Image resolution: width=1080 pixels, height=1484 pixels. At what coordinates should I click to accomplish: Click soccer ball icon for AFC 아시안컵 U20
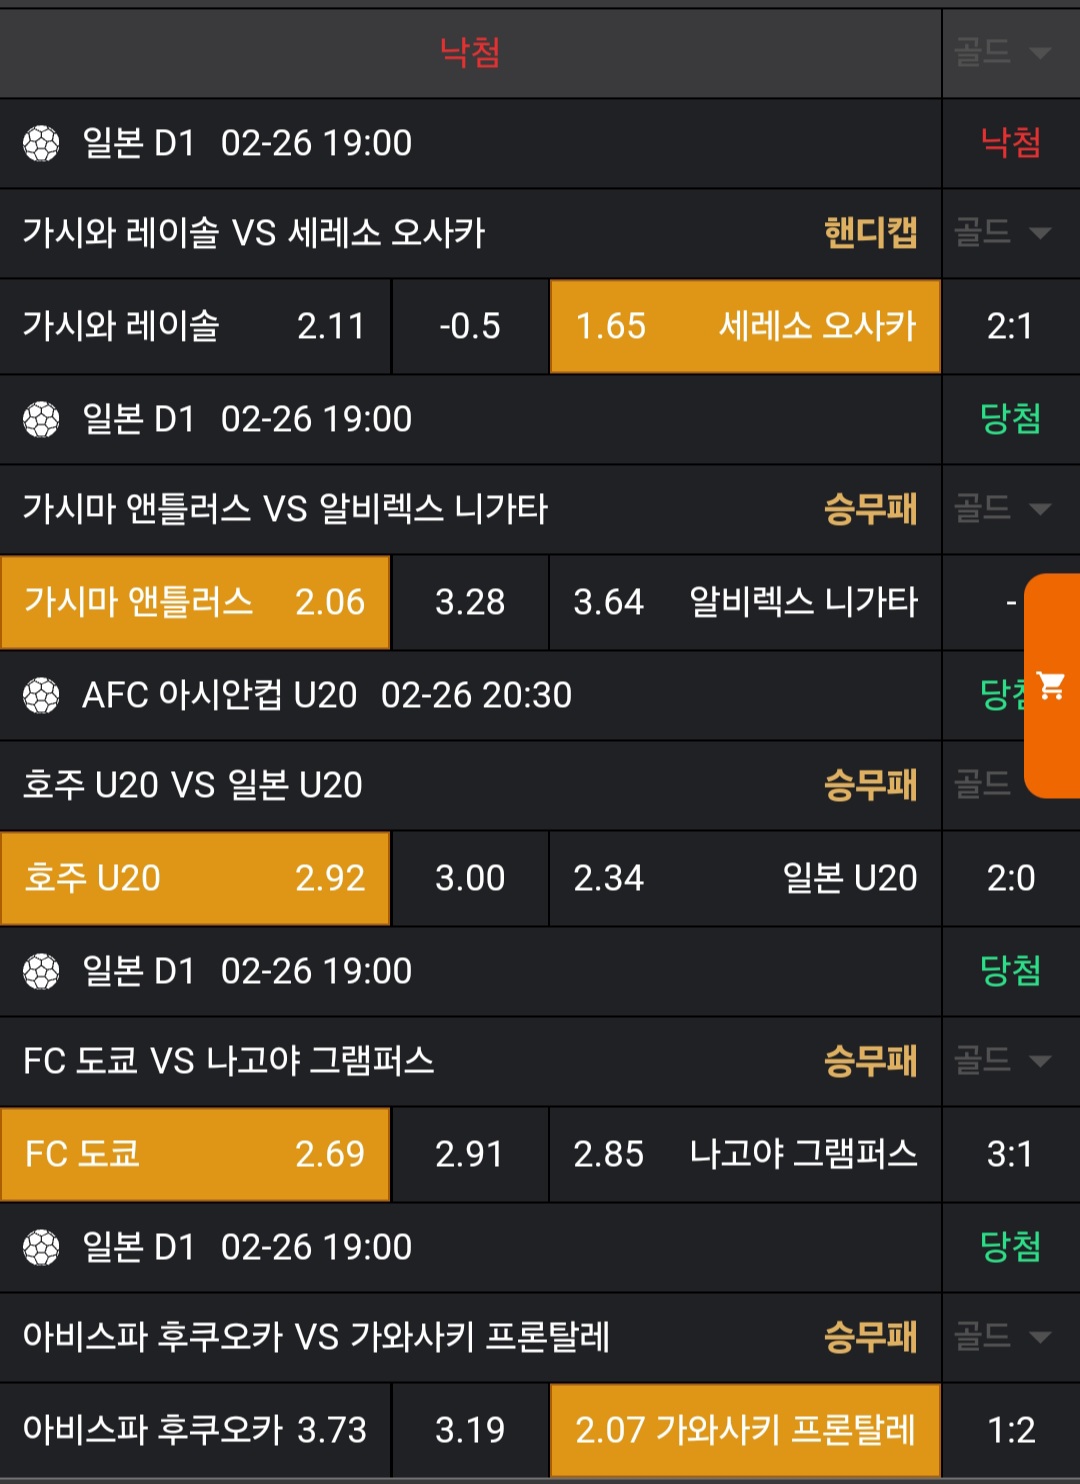tap(41, 696)
